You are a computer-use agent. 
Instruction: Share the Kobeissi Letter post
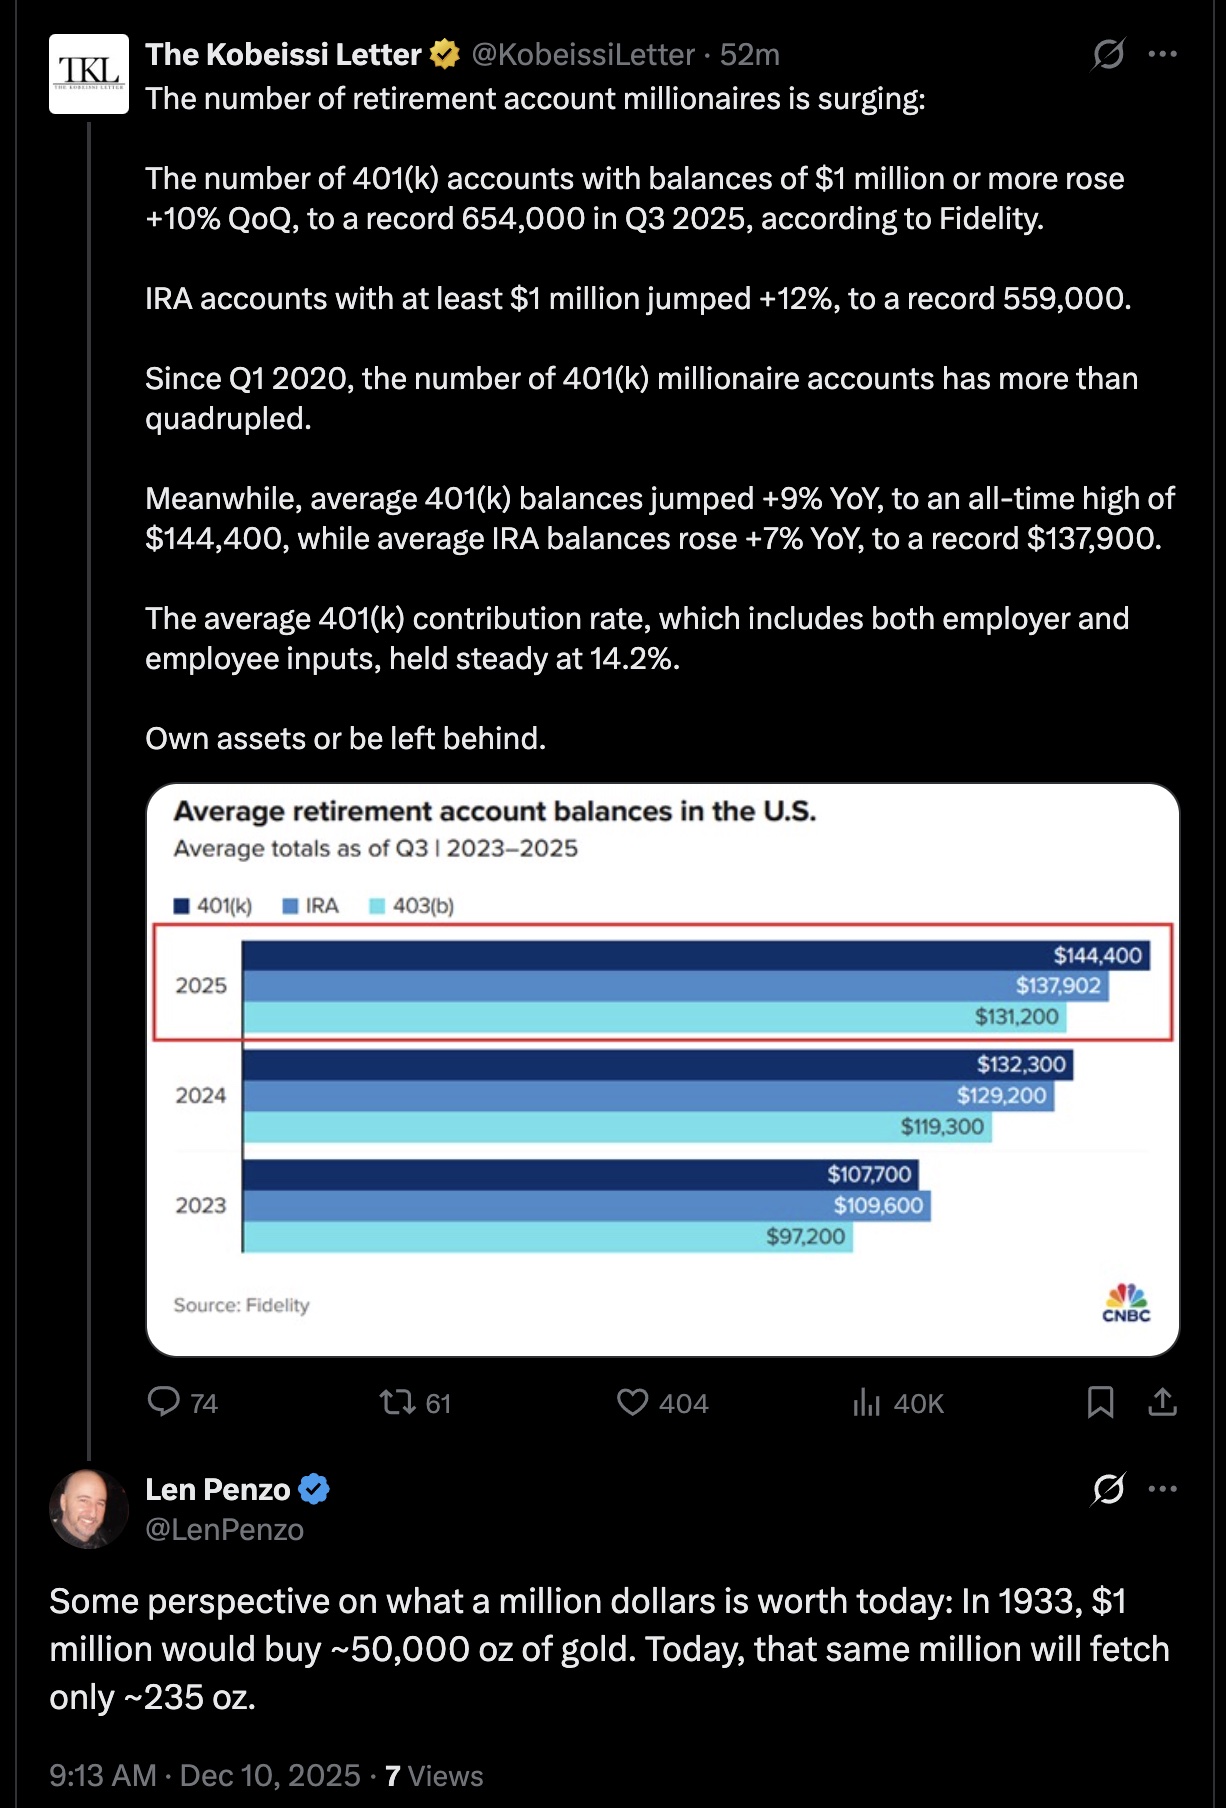[1162, 1402]
